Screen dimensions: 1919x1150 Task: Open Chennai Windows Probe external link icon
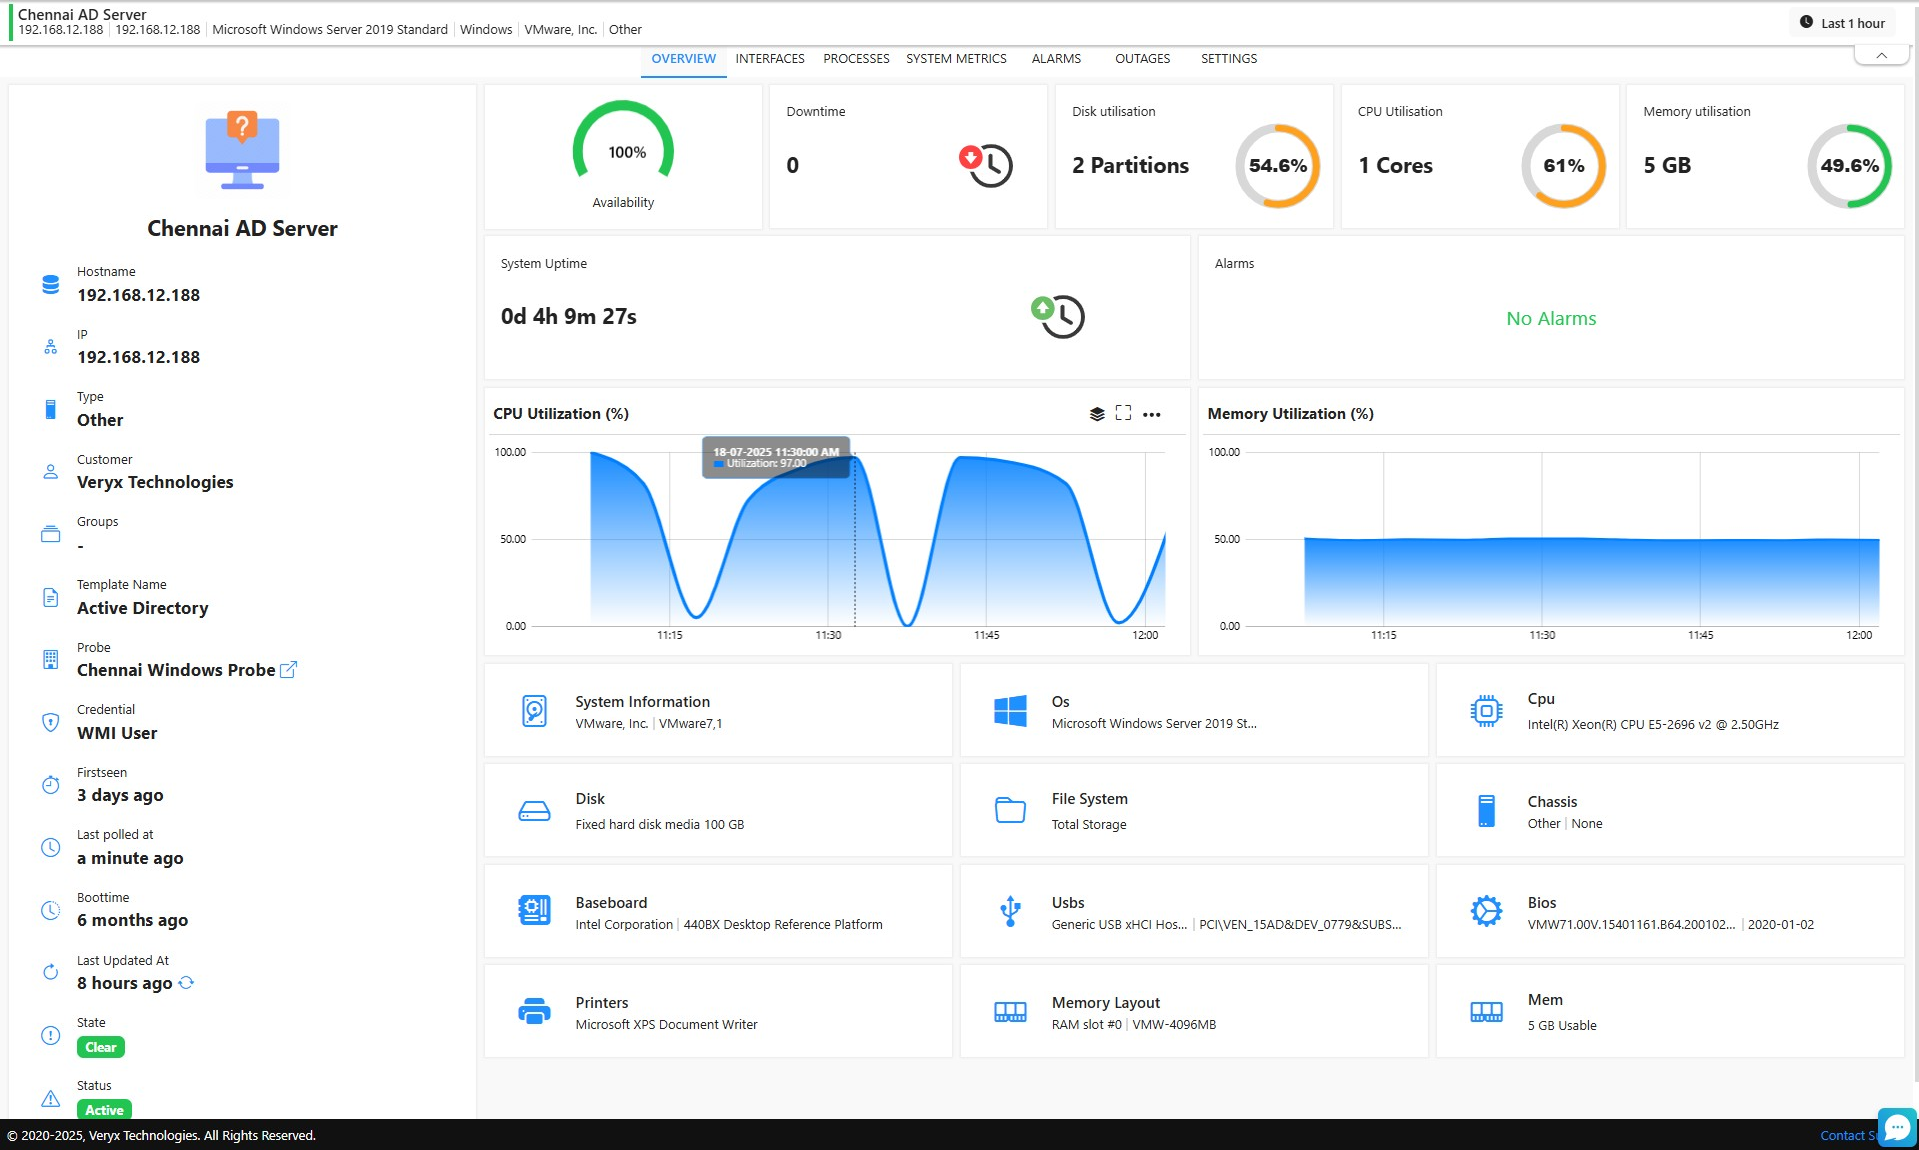288,670
